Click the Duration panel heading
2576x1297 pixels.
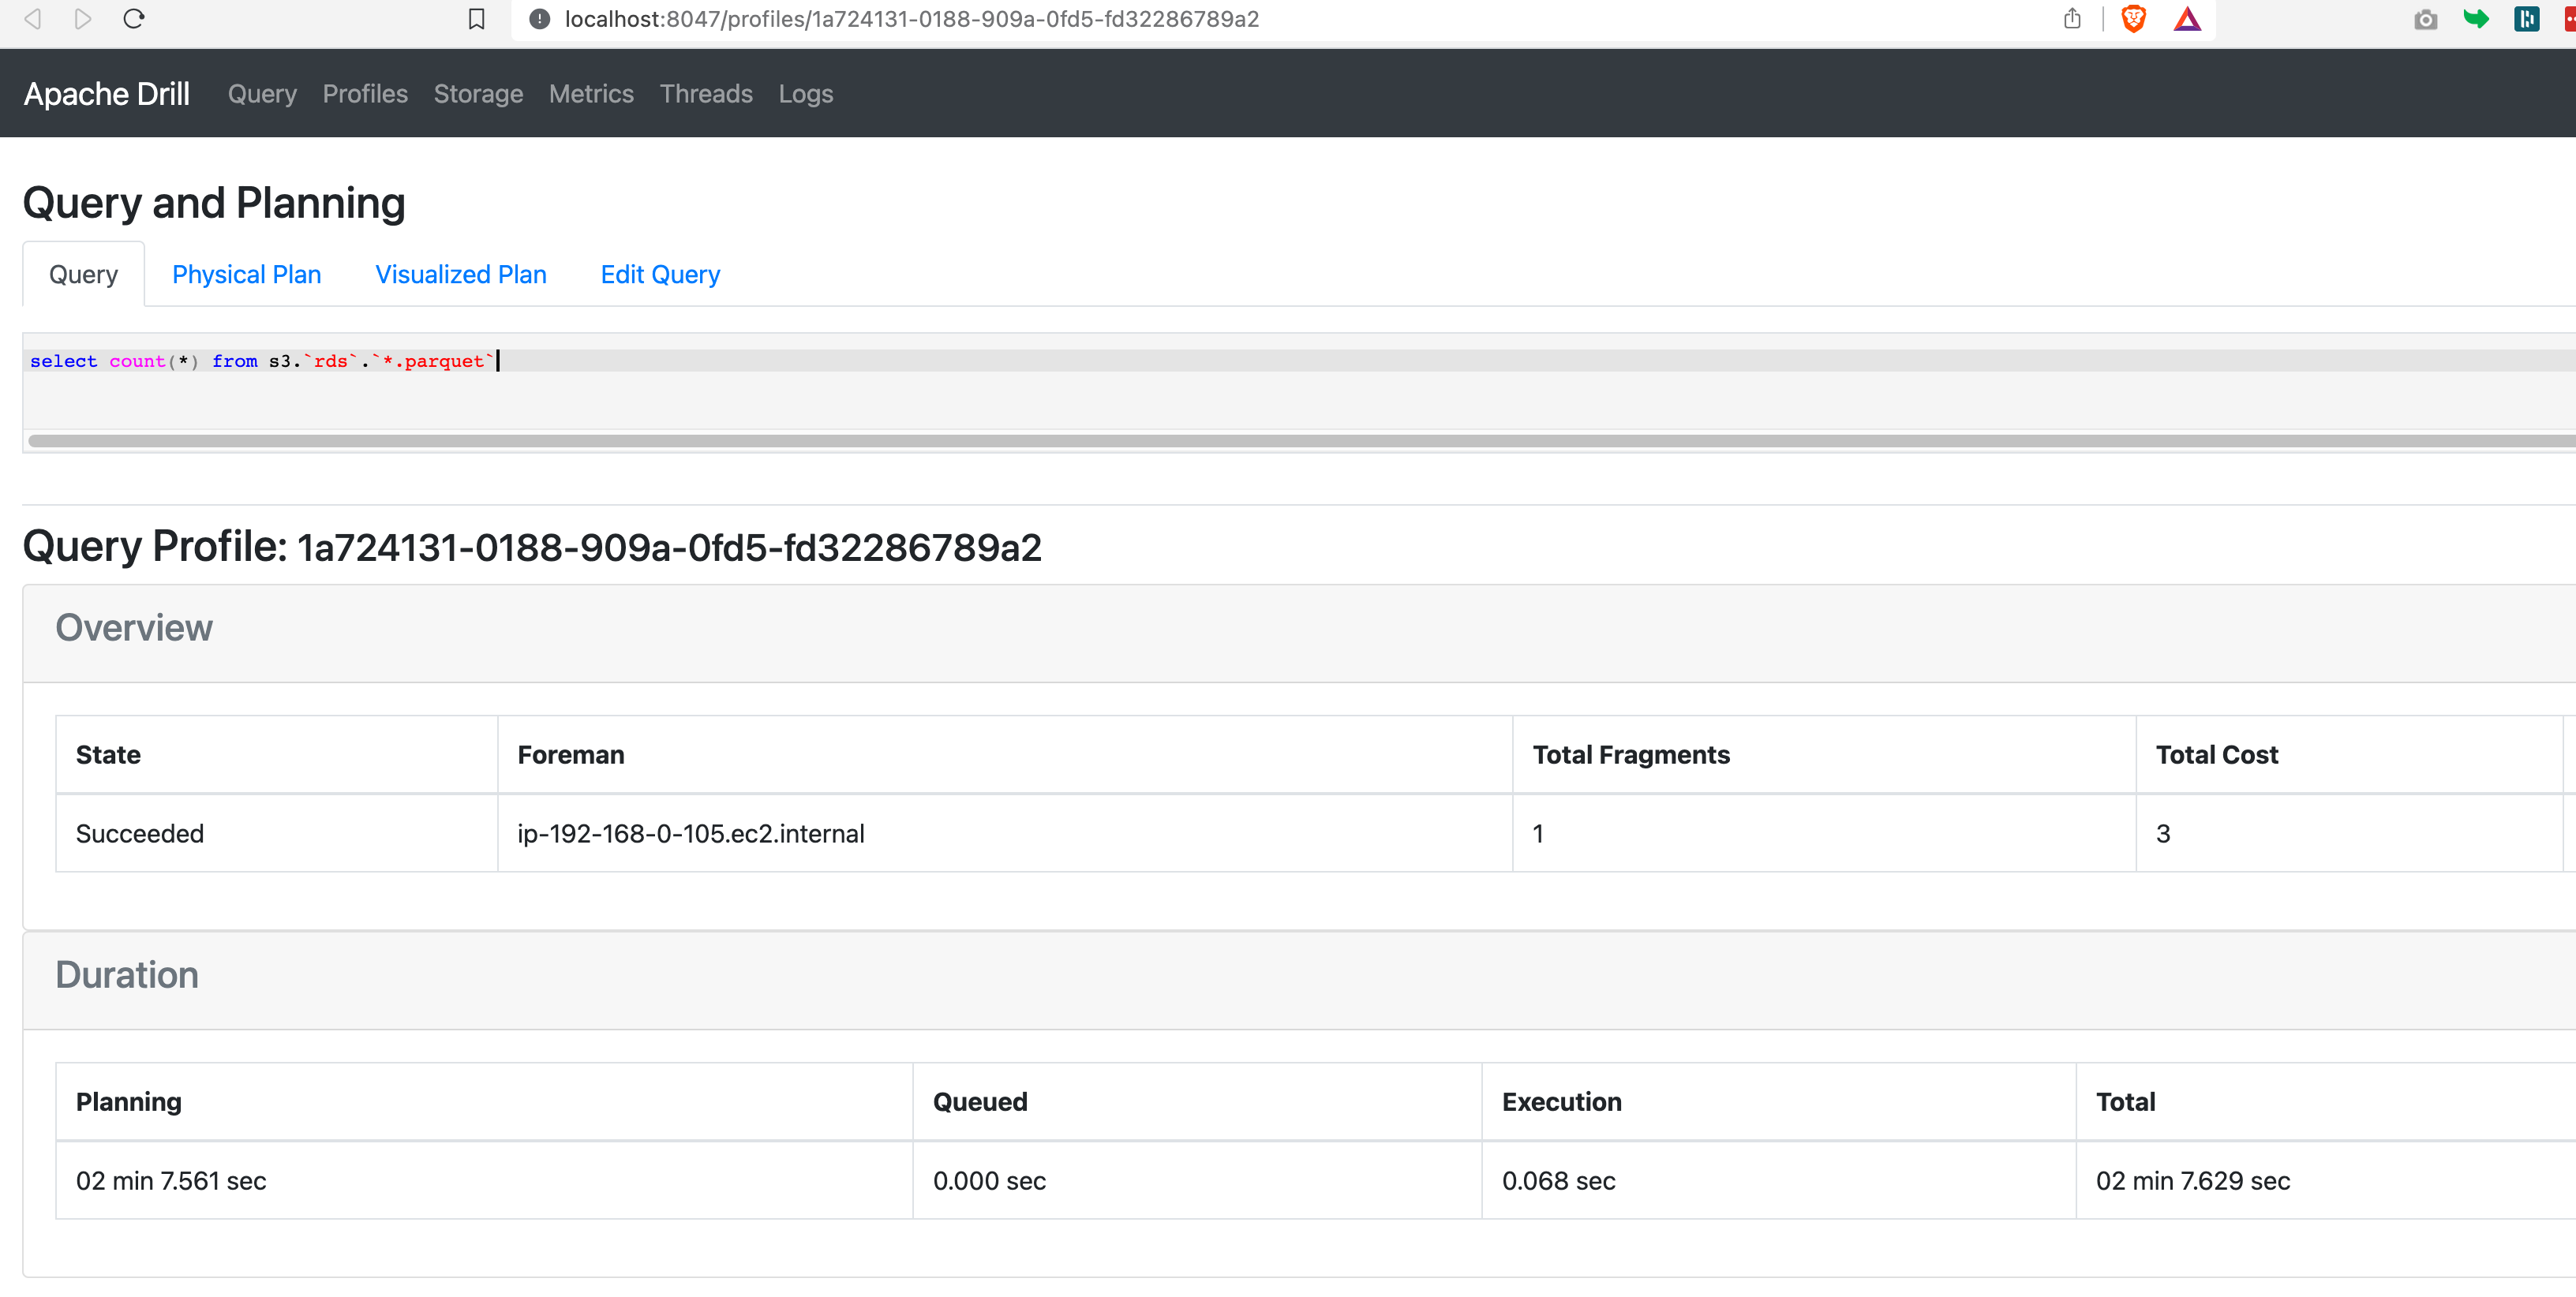(126, 975)
